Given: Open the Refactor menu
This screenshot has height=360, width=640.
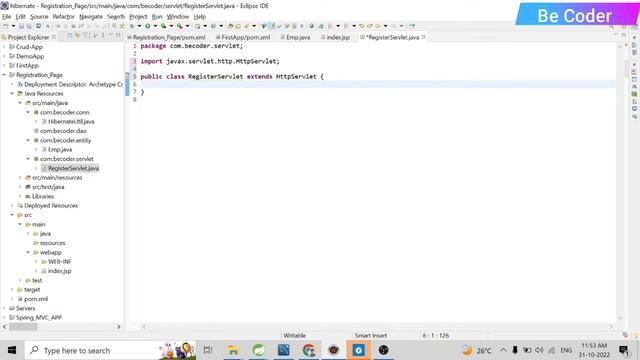Looking at the screenshot, I should click(x=63, y=17).
